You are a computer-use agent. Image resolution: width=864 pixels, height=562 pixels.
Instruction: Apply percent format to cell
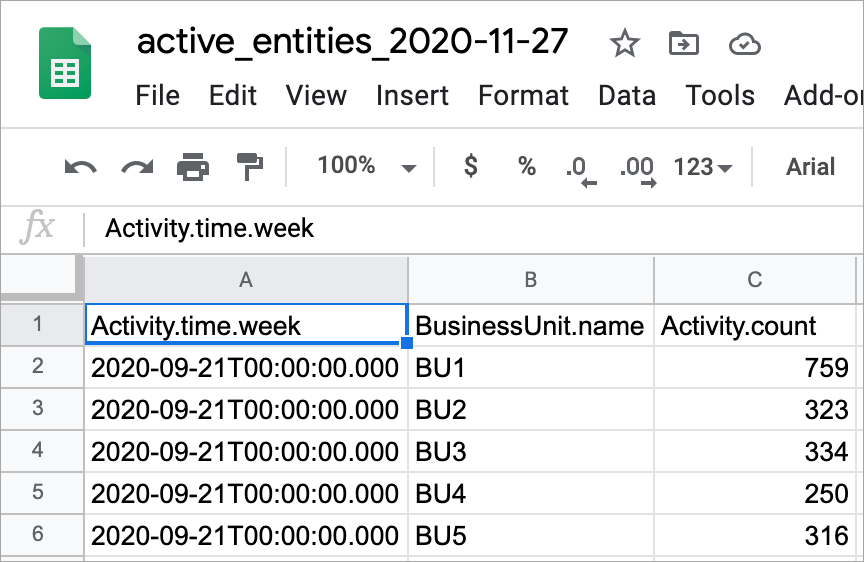(x=527, y=167)
